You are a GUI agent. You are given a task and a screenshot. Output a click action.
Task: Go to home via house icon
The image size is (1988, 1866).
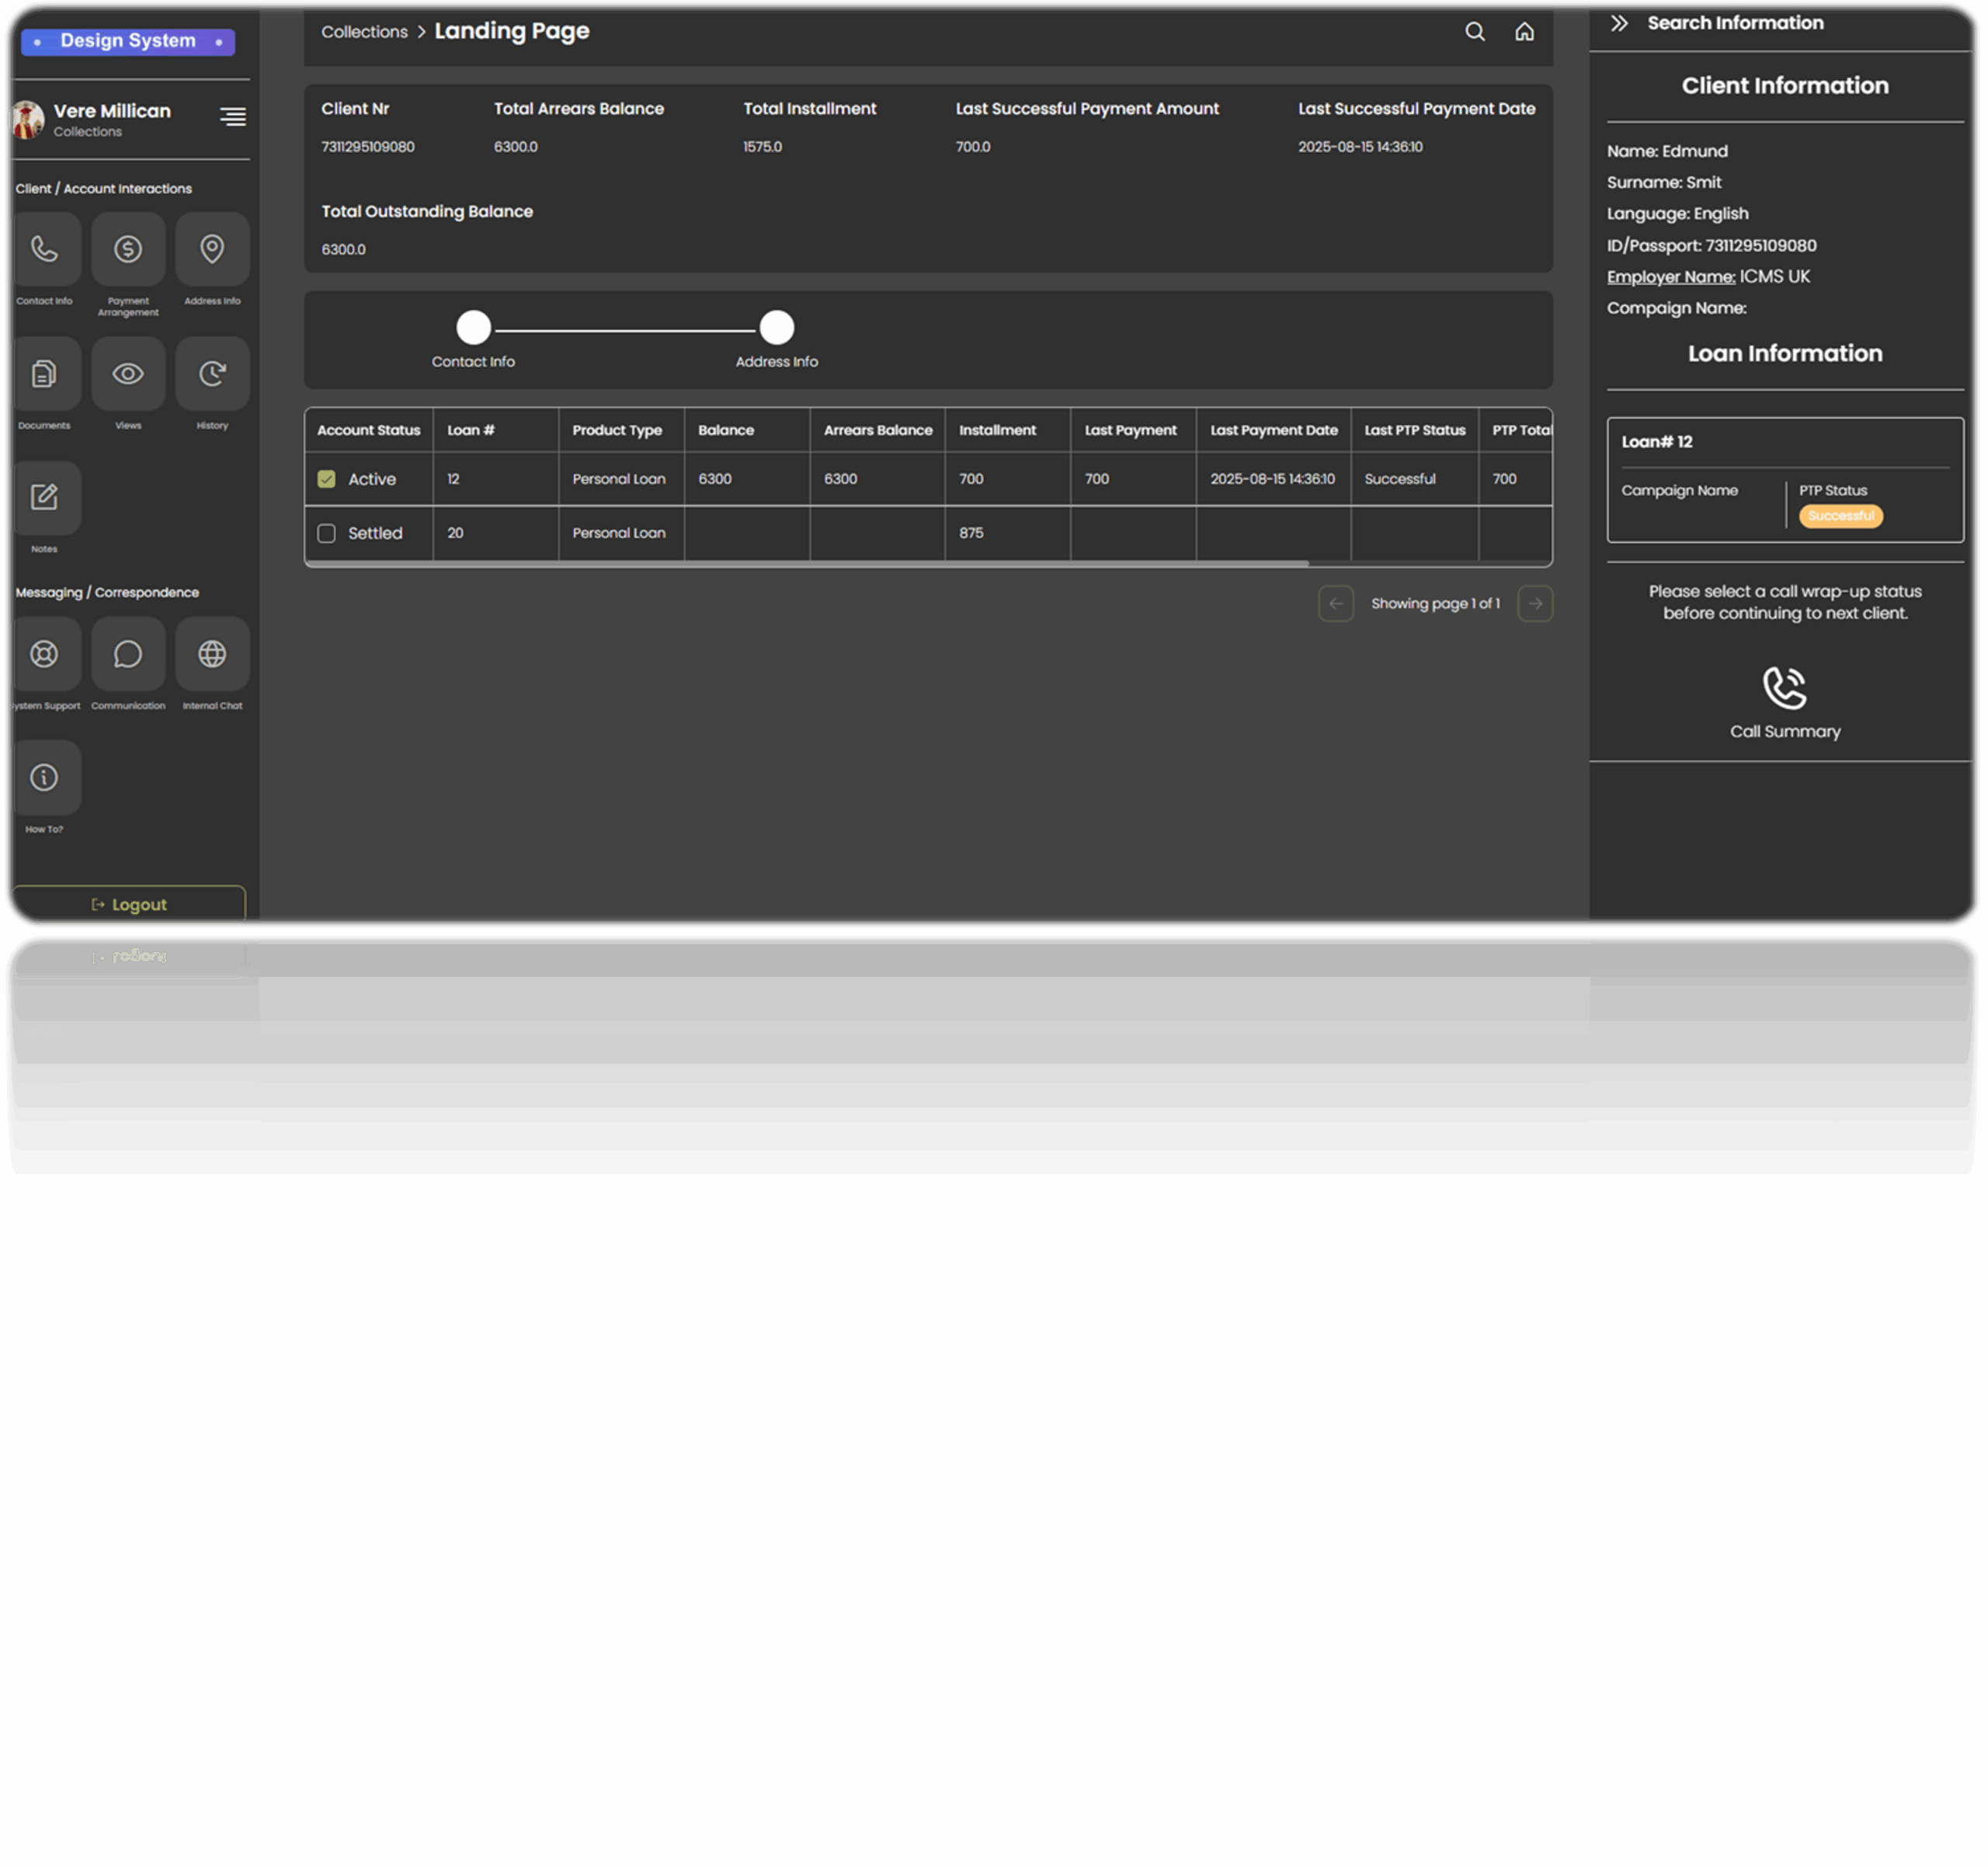[1524, 32]
